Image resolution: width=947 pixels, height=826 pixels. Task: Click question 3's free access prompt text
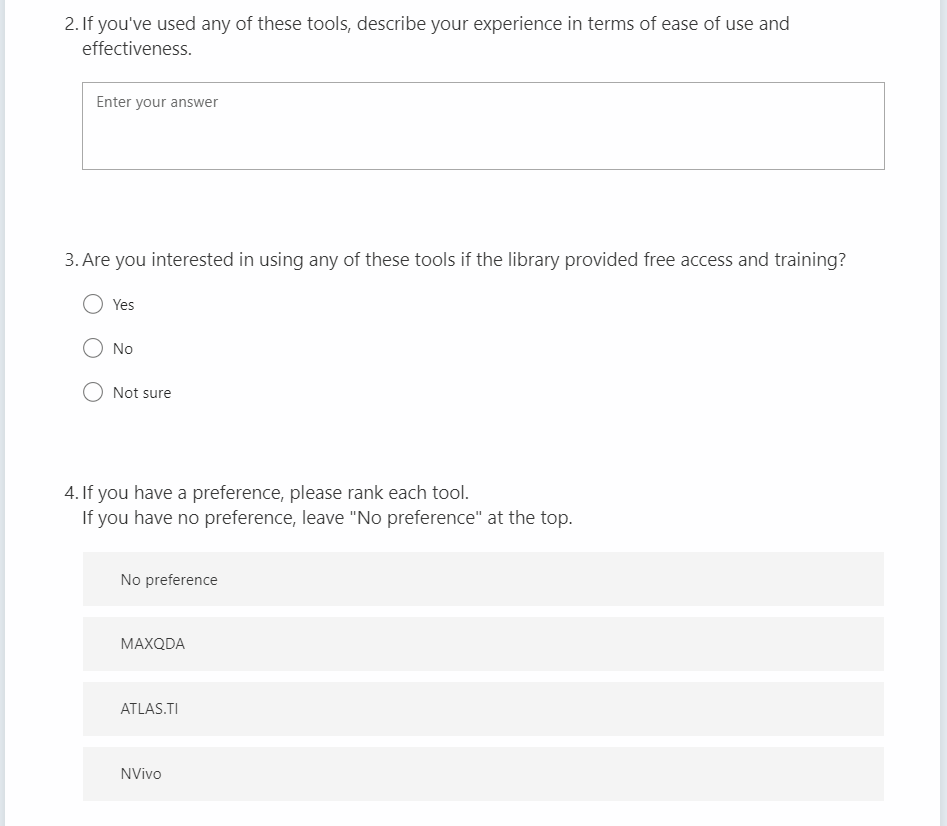click(x=464, y=260)
